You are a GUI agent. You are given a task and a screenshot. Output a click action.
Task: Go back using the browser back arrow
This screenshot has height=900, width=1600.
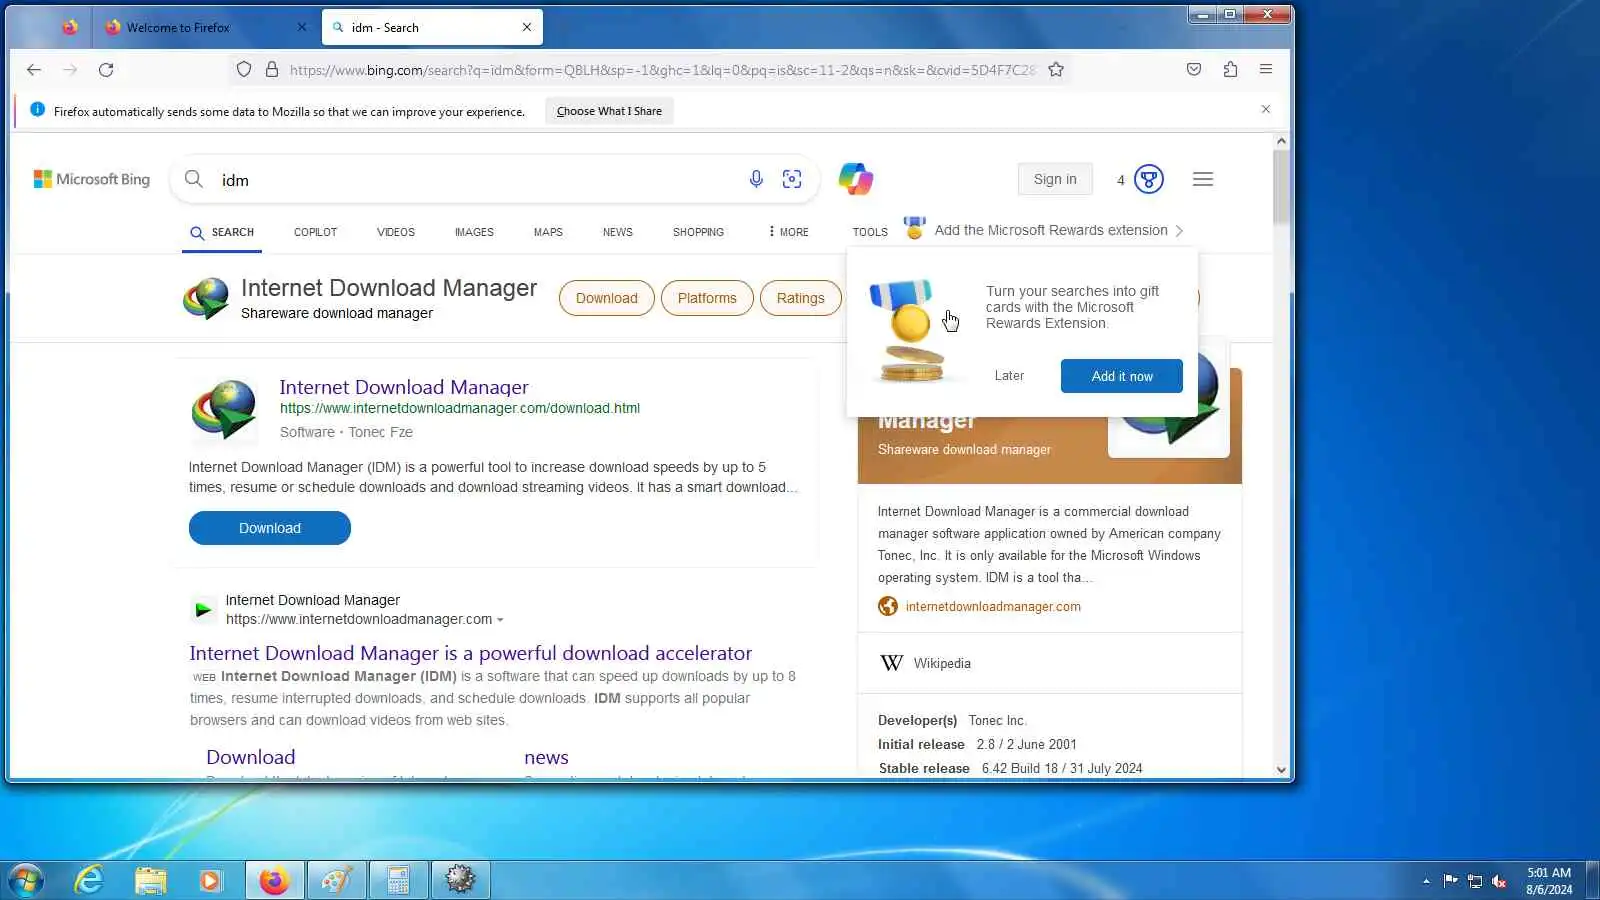pos(34,70)
